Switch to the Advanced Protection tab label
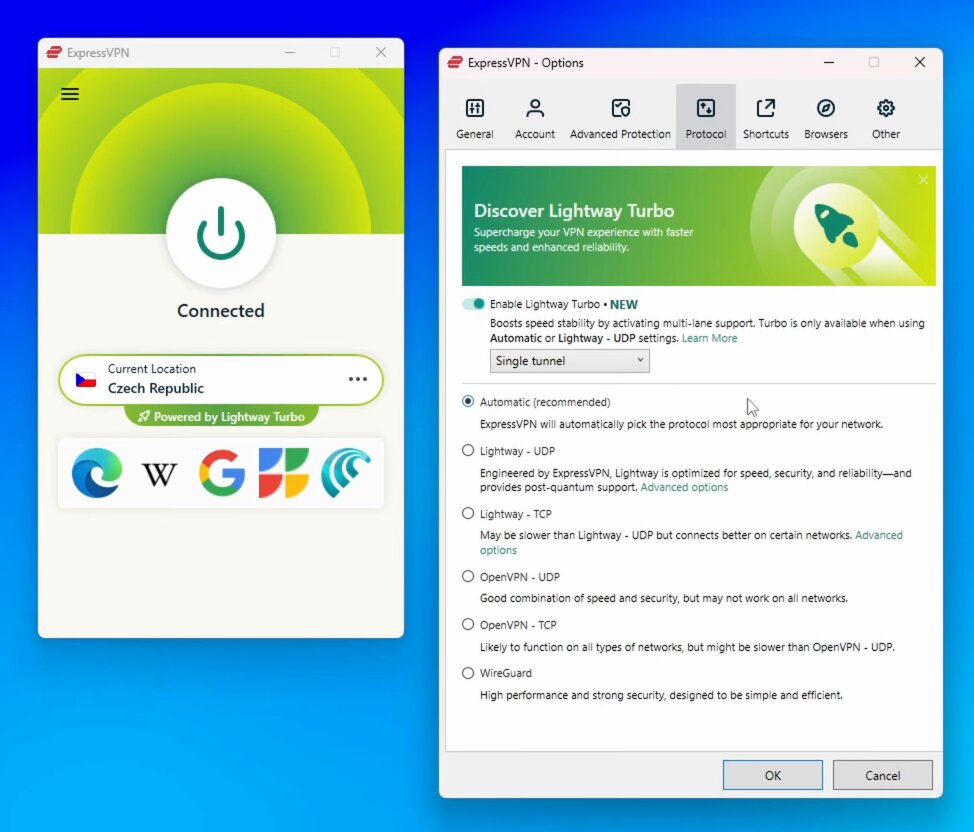The height and width of the screenshot is (832, 974). (621, 134)
